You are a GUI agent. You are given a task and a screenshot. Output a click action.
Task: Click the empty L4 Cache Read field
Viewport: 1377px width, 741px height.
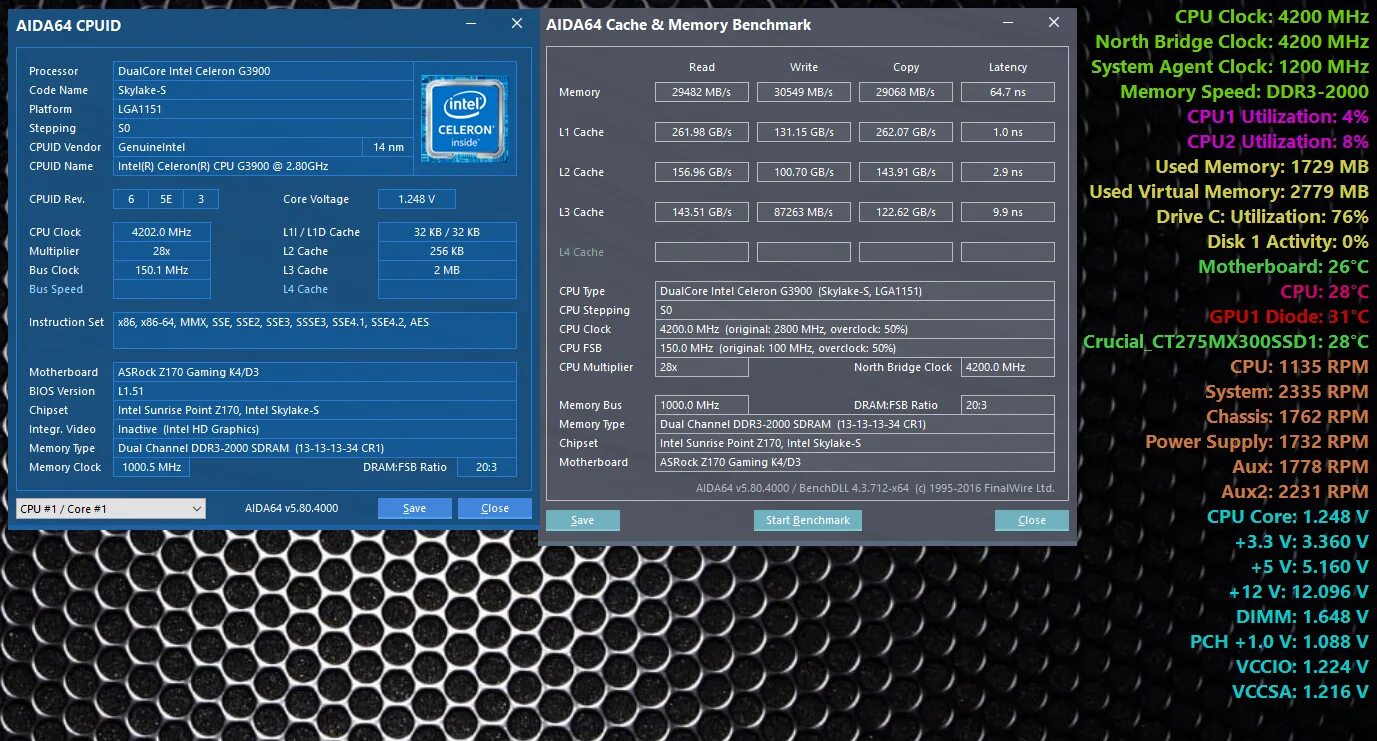tap(702, 252)
